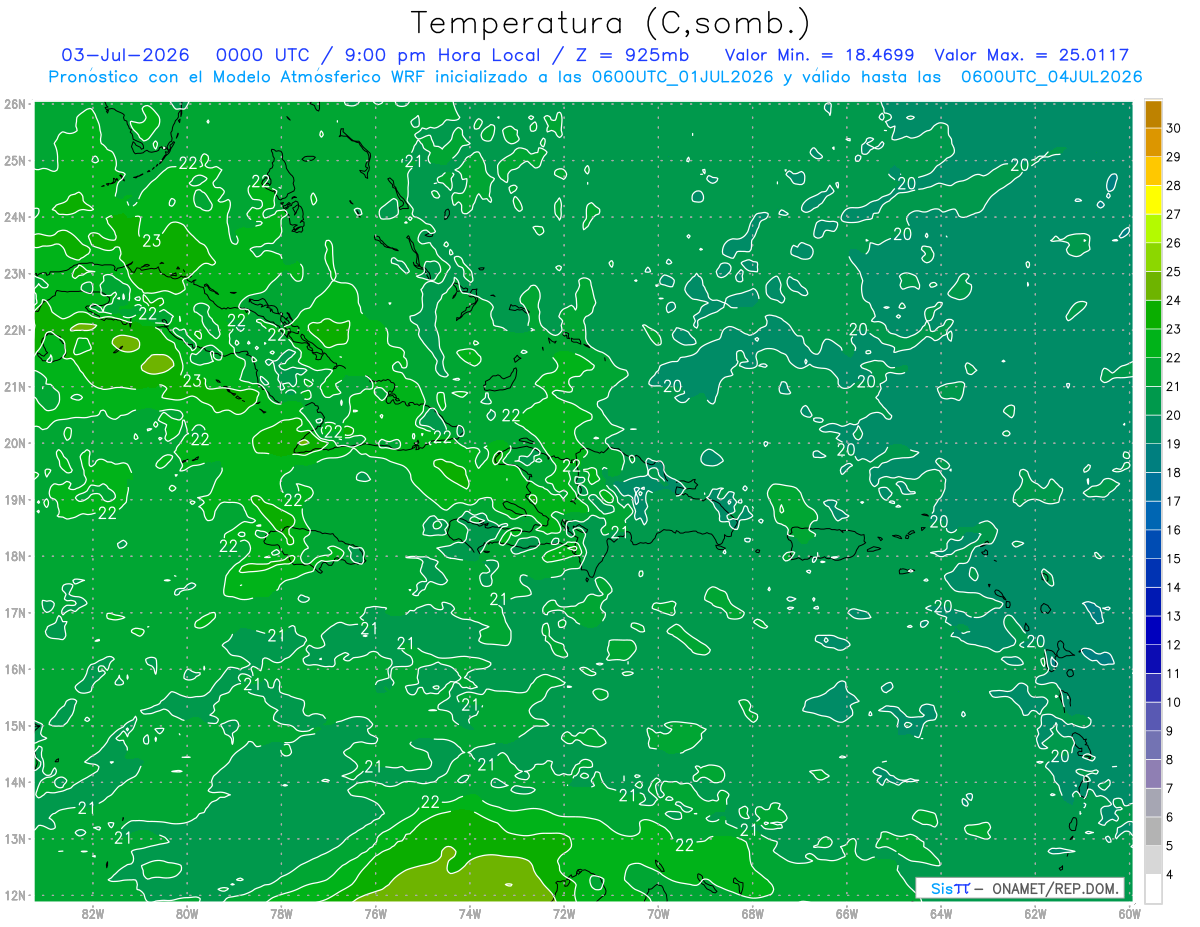1200x927 pixels.
Task: Click the 24N latitude axis label
Action: coord(14,217)
